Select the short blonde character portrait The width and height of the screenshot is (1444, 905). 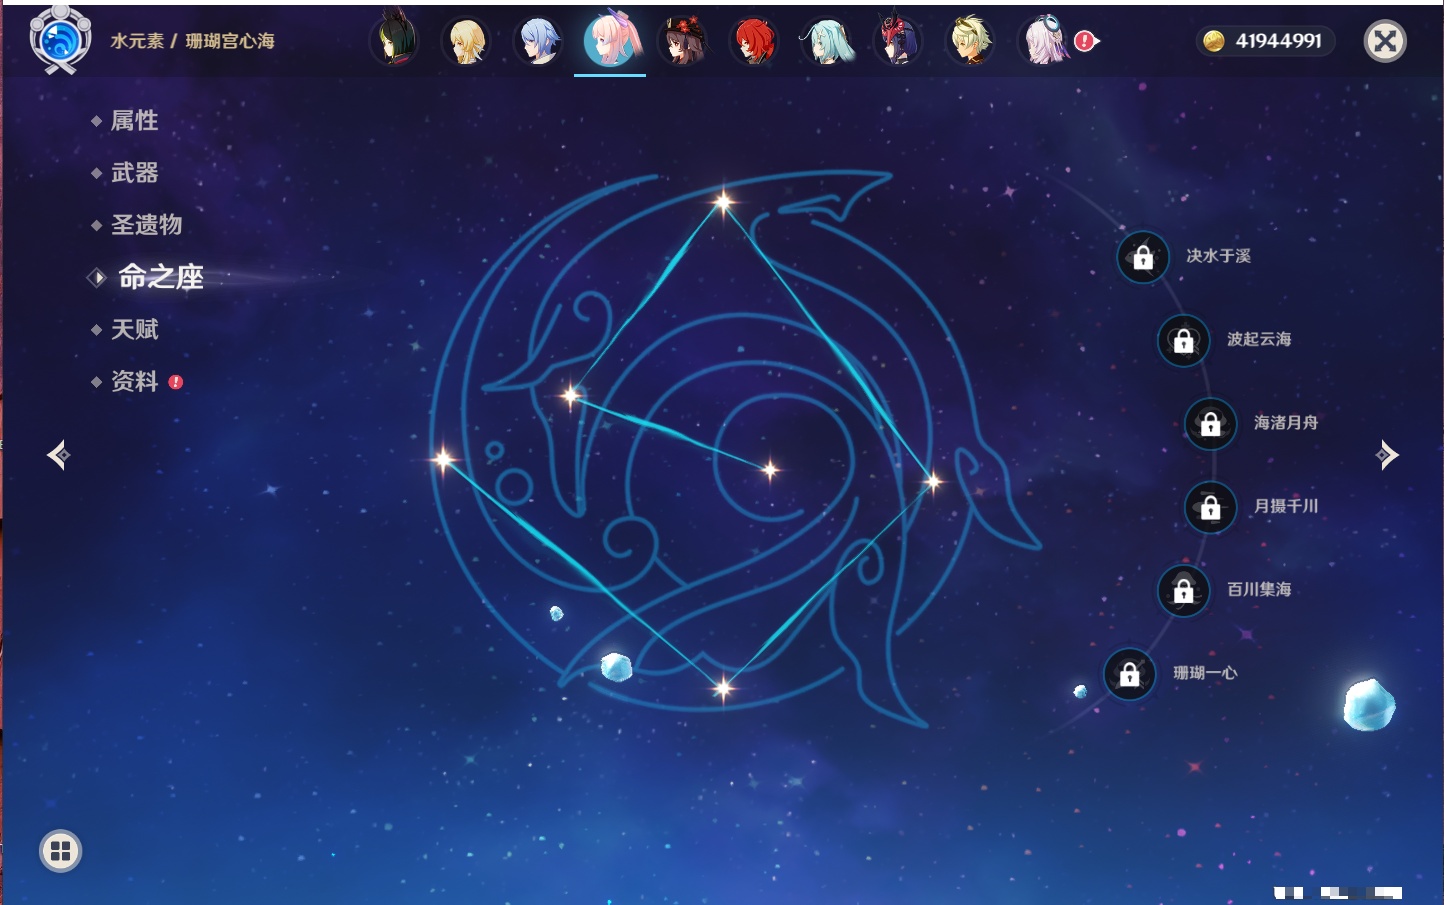[x=971, y=41]
